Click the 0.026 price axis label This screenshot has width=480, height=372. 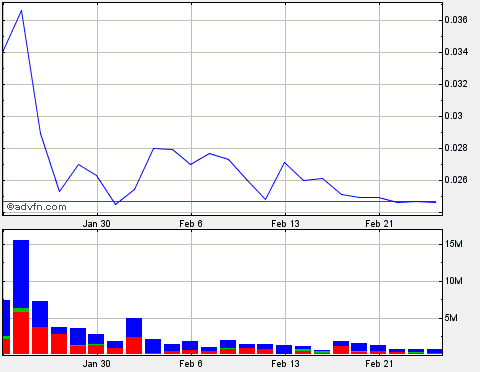click(x=456, y=180)
